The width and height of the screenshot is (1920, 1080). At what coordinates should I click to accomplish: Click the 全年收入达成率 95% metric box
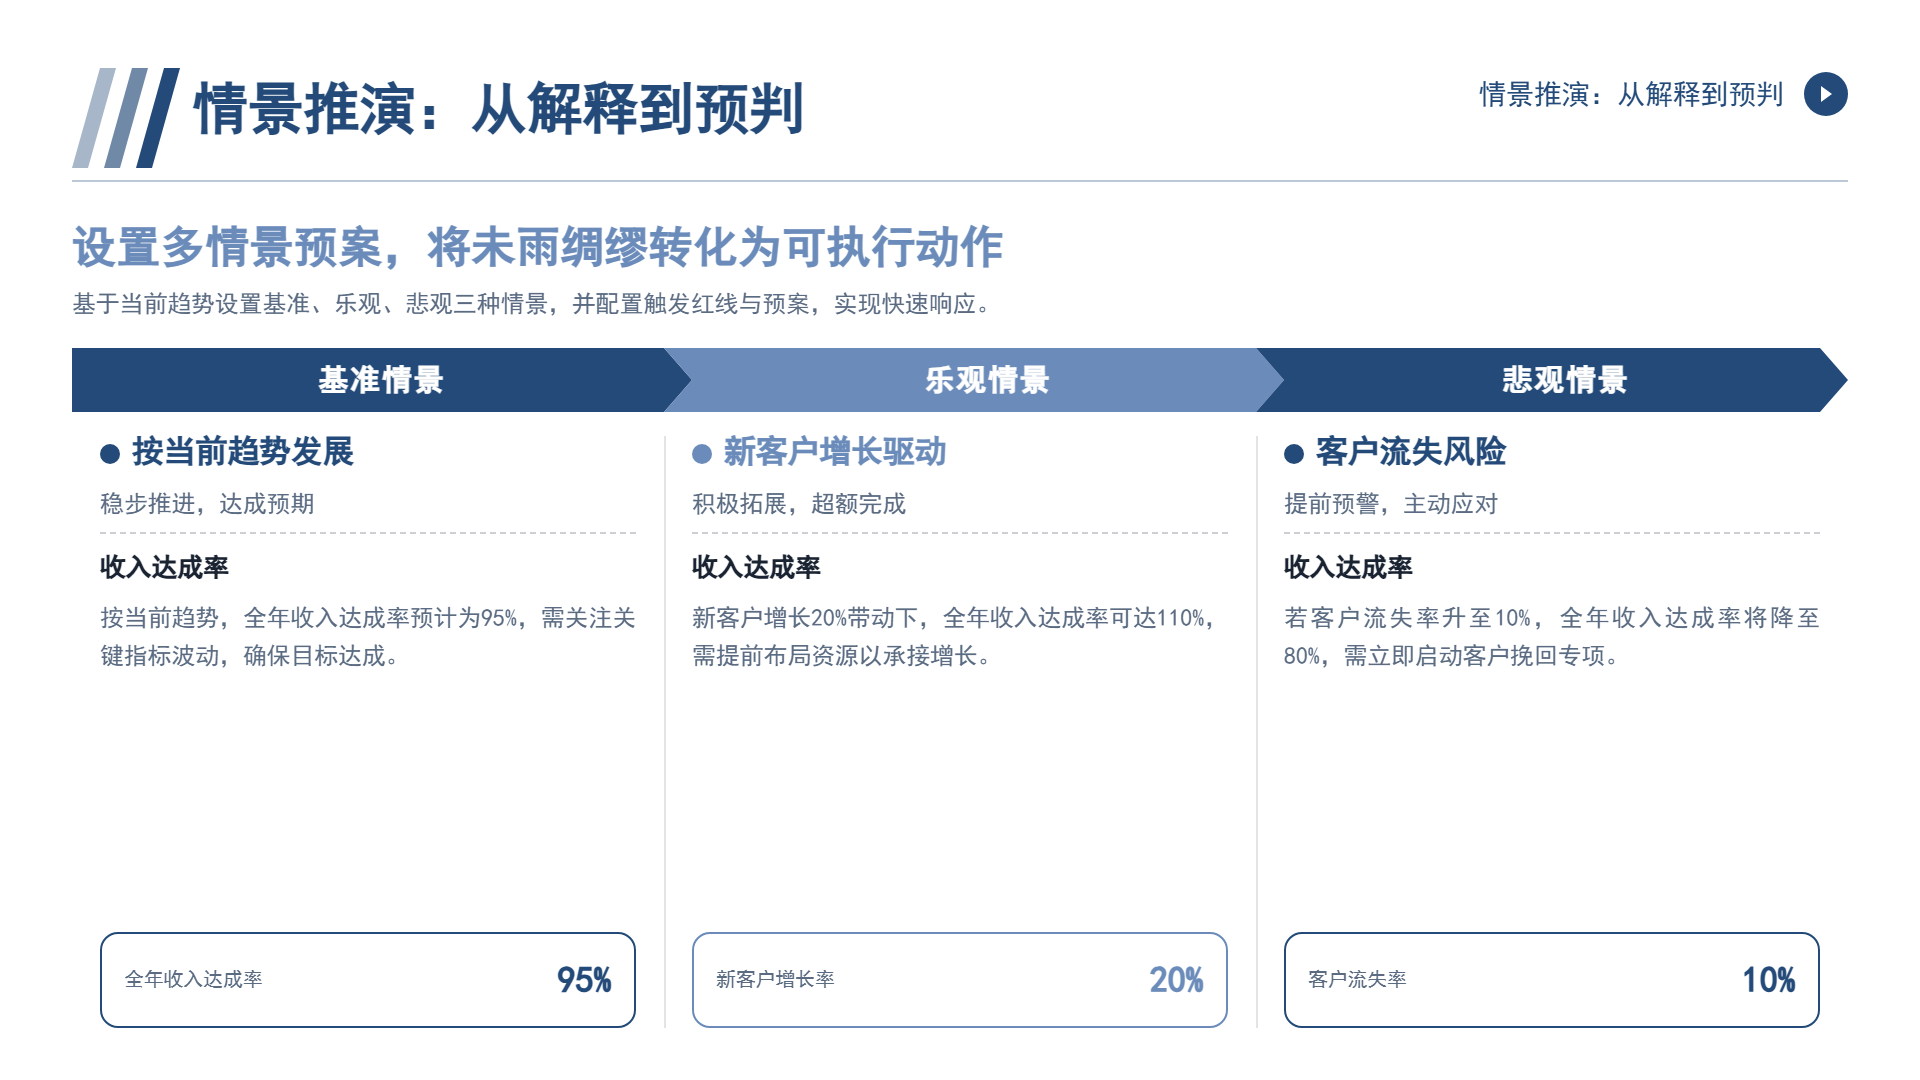pos(368,980)
